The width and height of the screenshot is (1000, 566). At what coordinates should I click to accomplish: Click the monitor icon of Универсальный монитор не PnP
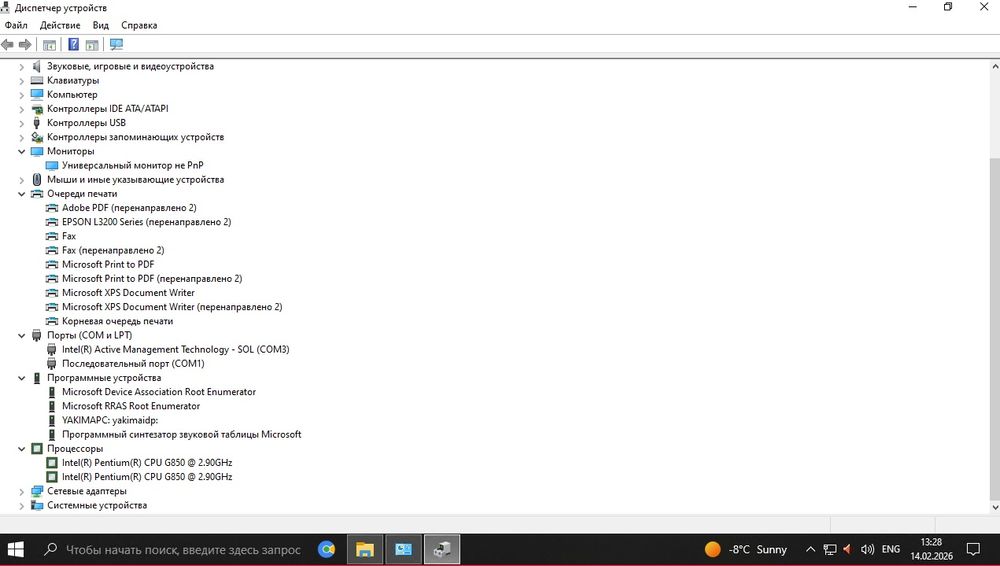[52, 166]
